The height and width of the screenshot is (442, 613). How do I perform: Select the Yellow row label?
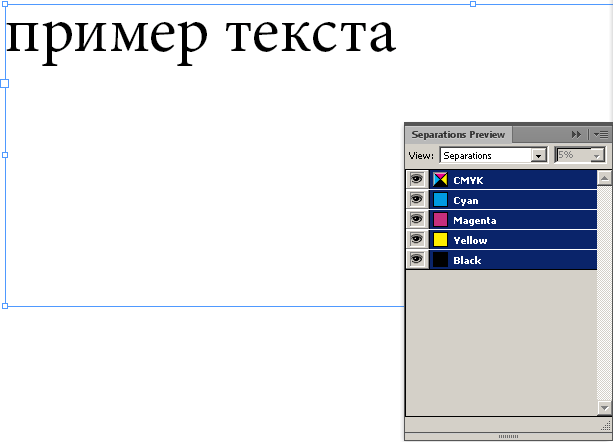coord(470,240)
